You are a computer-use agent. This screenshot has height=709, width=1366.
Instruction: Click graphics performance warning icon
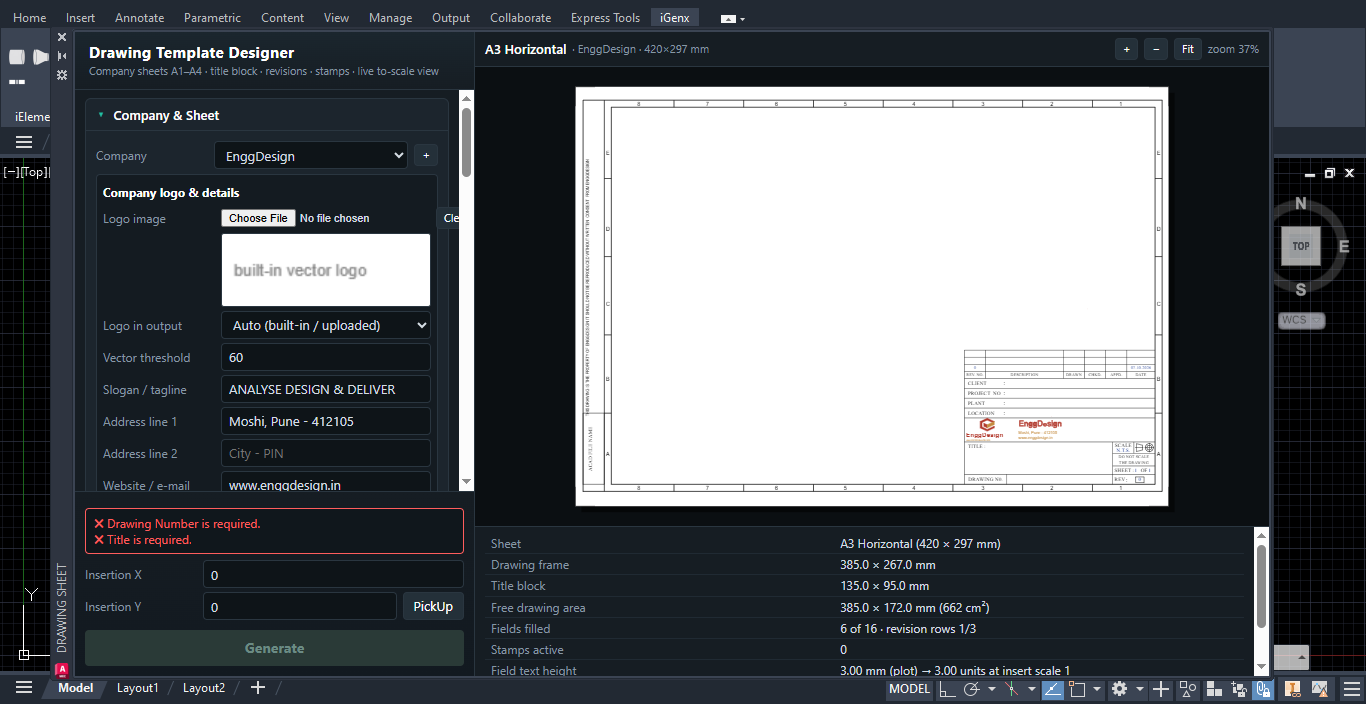pyautogui.click(x=1320, y=689)
